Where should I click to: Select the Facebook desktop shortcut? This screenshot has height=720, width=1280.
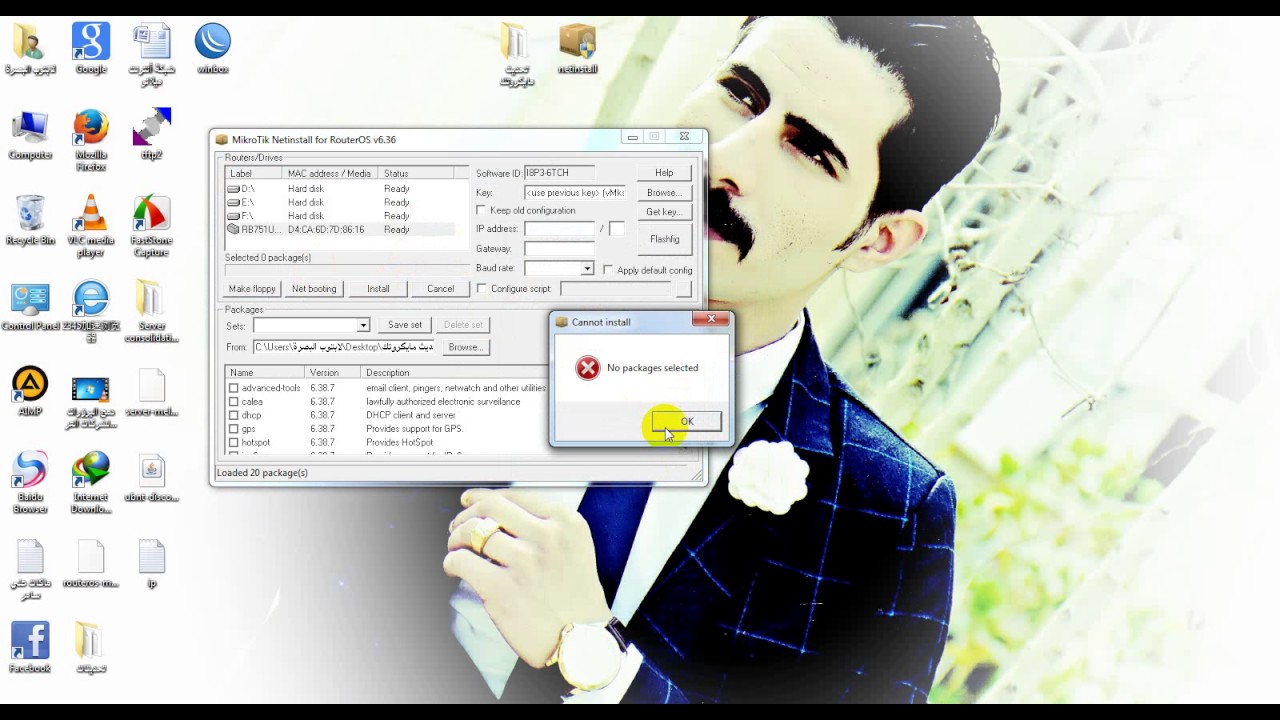click(30, 648)
